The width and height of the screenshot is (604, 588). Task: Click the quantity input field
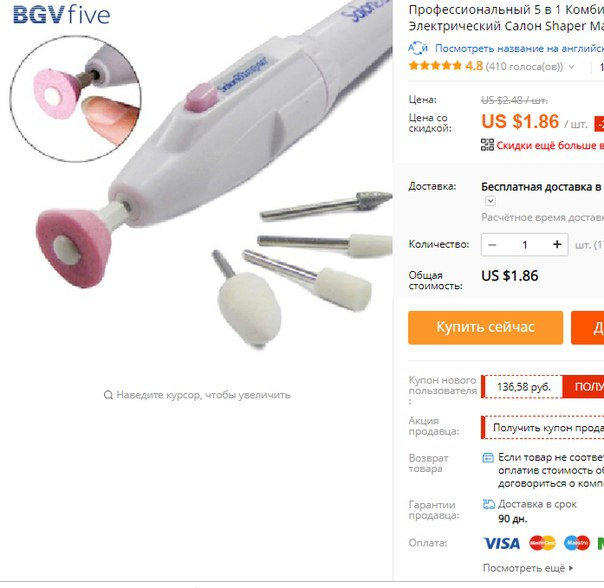[525, 245]
